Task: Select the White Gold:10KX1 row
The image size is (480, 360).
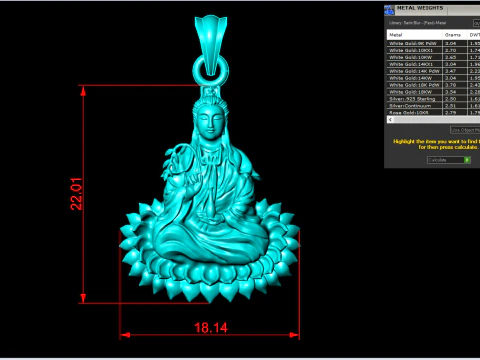Action: click(x=433, y=50)
